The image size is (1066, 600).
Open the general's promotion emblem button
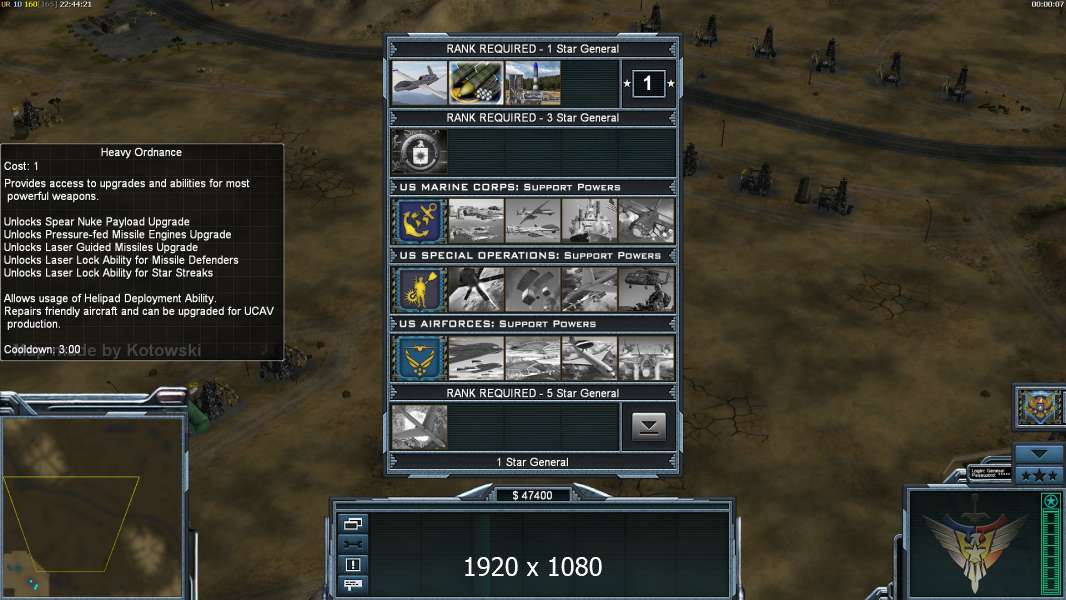[x=1039, y=406]
